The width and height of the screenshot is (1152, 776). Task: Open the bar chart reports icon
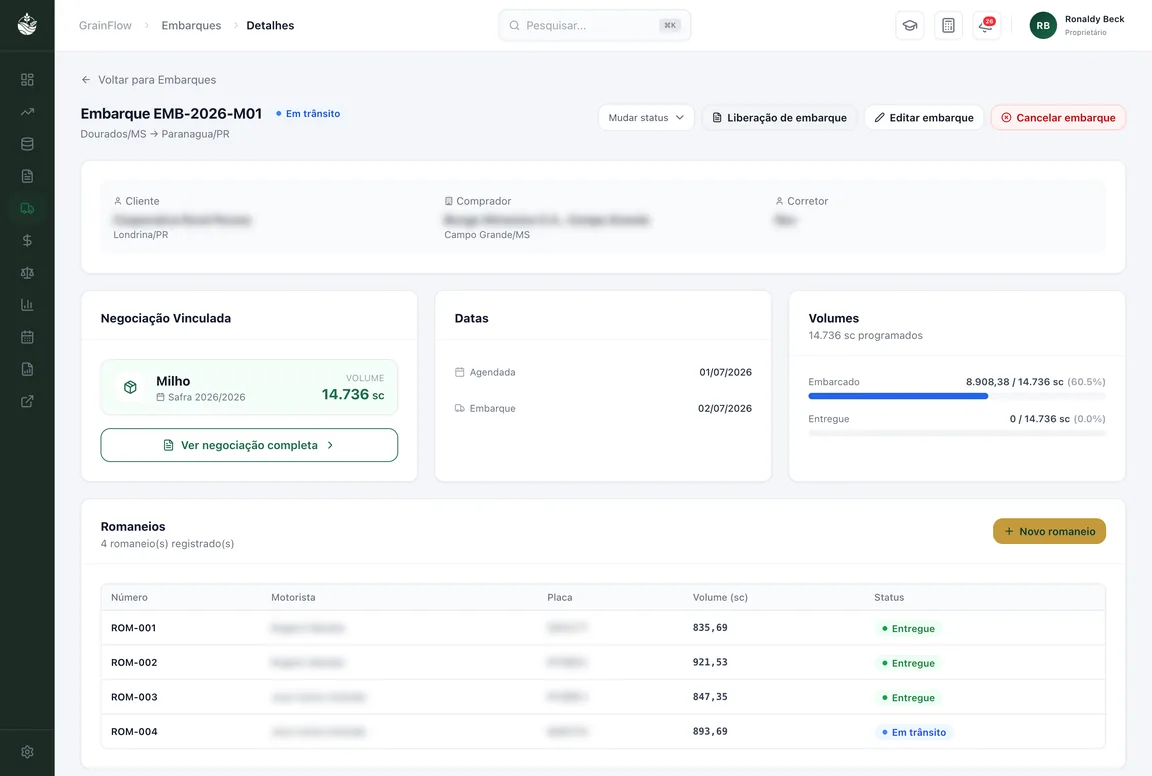[x=27, y=305]
